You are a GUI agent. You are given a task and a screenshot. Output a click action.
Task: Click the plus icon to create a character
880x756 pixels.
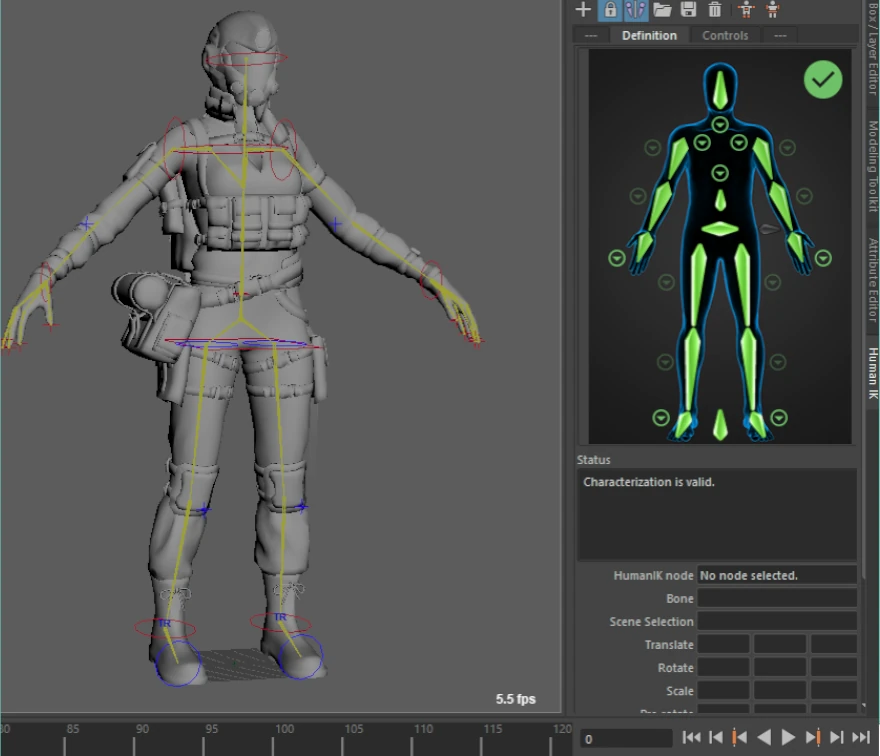point(584,10)
